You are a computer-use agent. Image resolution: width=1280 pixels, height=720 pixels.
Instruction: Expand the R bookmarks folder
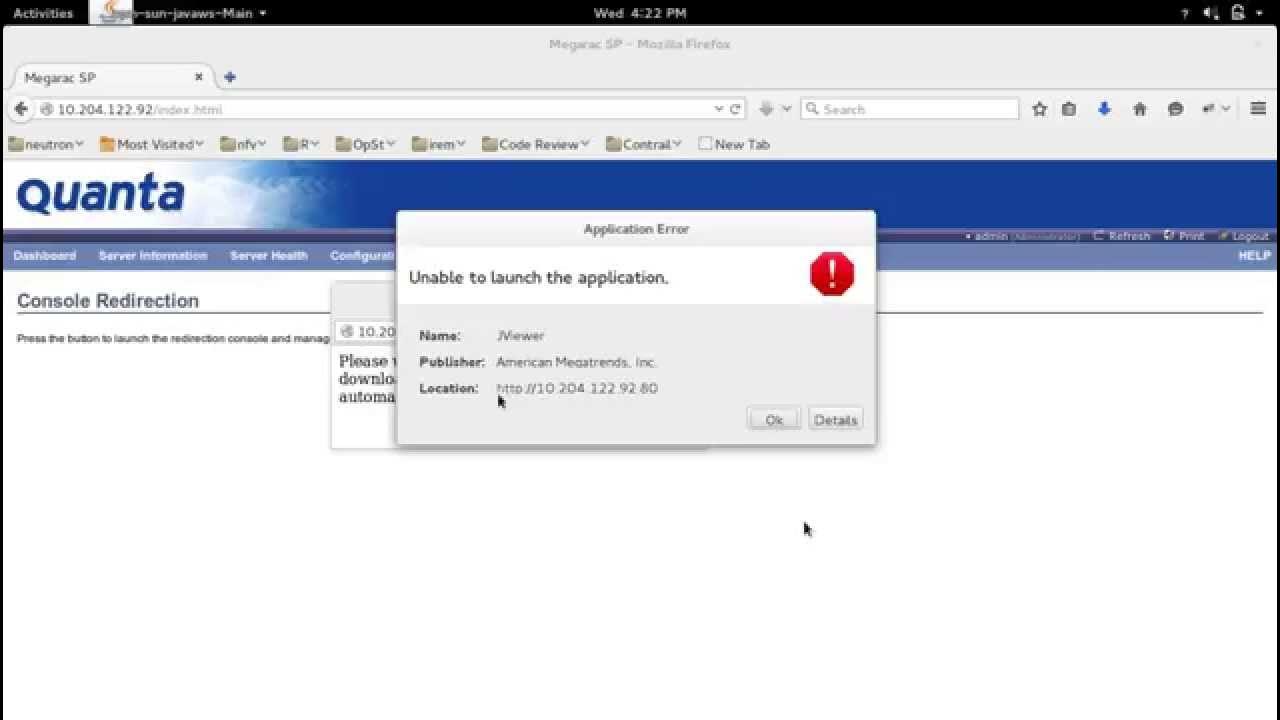point(301,144)
